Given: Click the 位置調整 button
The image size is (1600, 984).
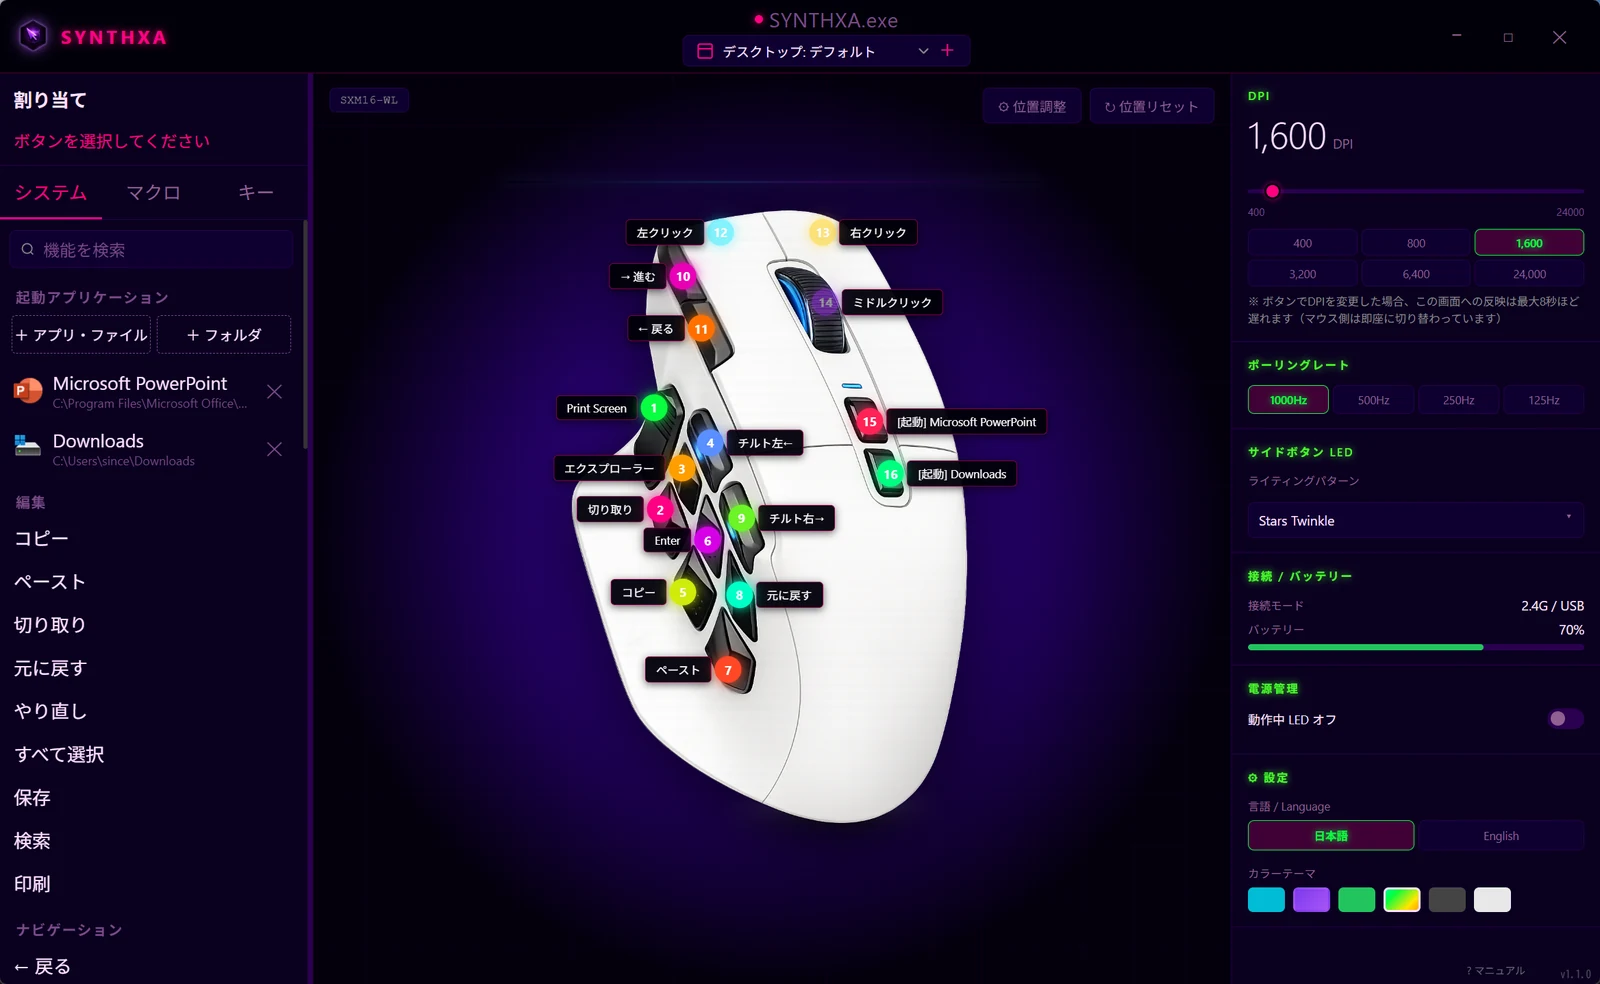Looking at the screenshot, I should click(x=1032, y=106).
